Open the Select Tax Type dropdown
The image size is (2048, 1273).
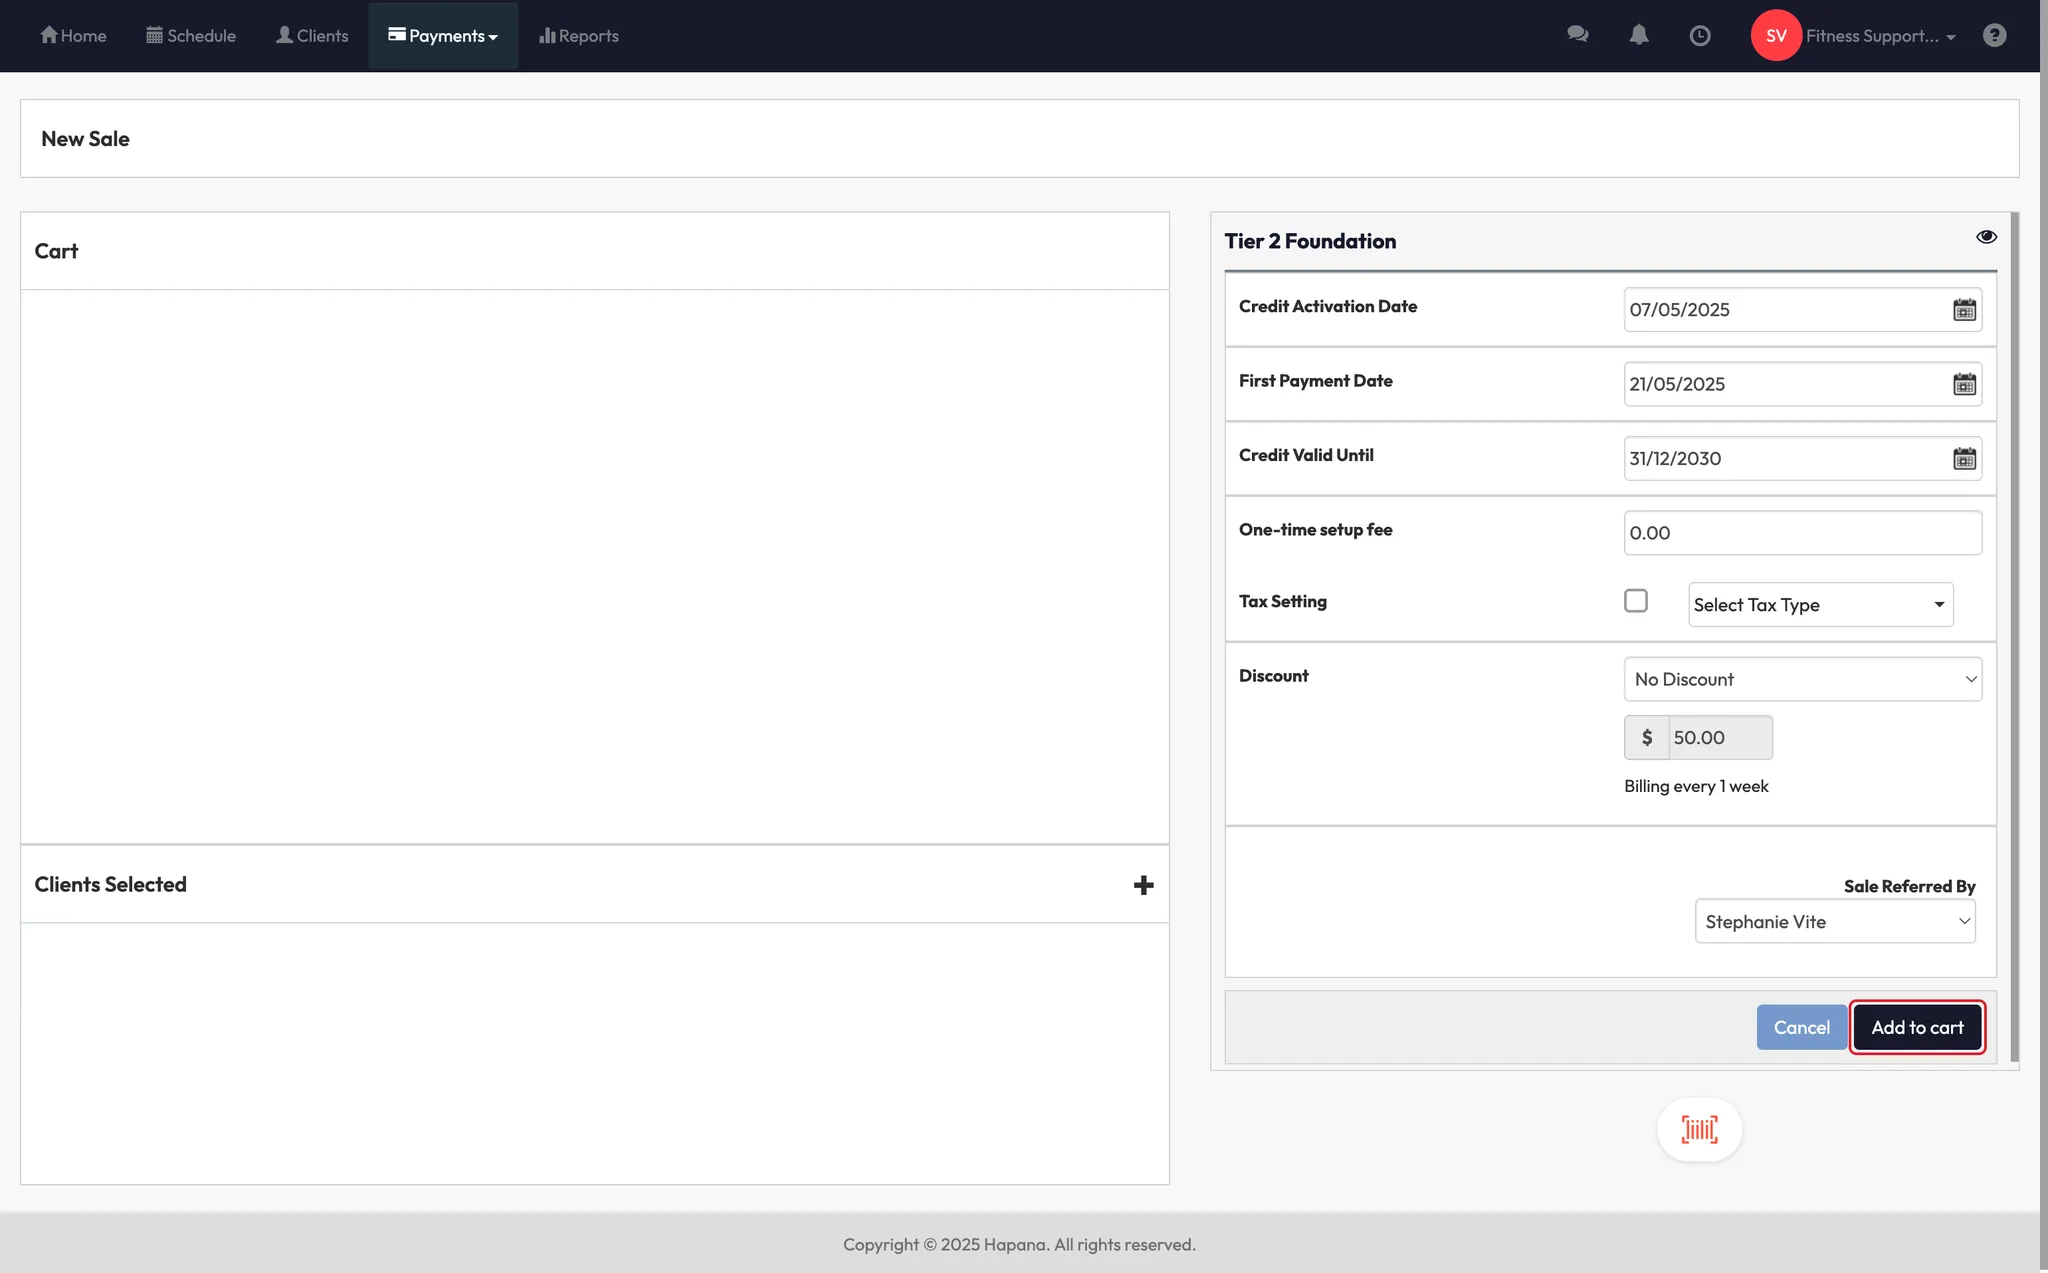pos(1820,605)
